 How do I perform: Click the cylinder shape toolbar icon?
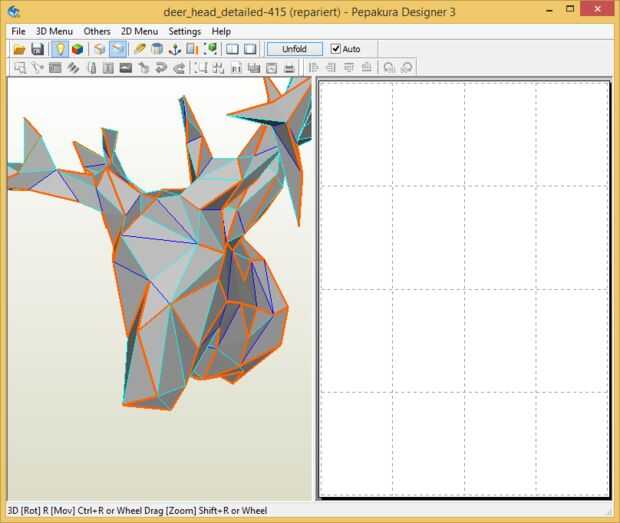tap(157, 49)
